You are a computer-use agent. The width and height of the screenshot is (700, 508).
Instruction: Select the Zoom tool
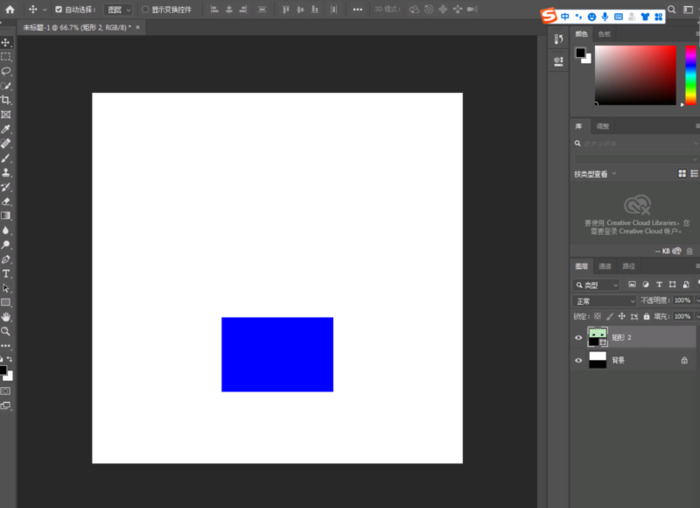[x=6, y=331]
